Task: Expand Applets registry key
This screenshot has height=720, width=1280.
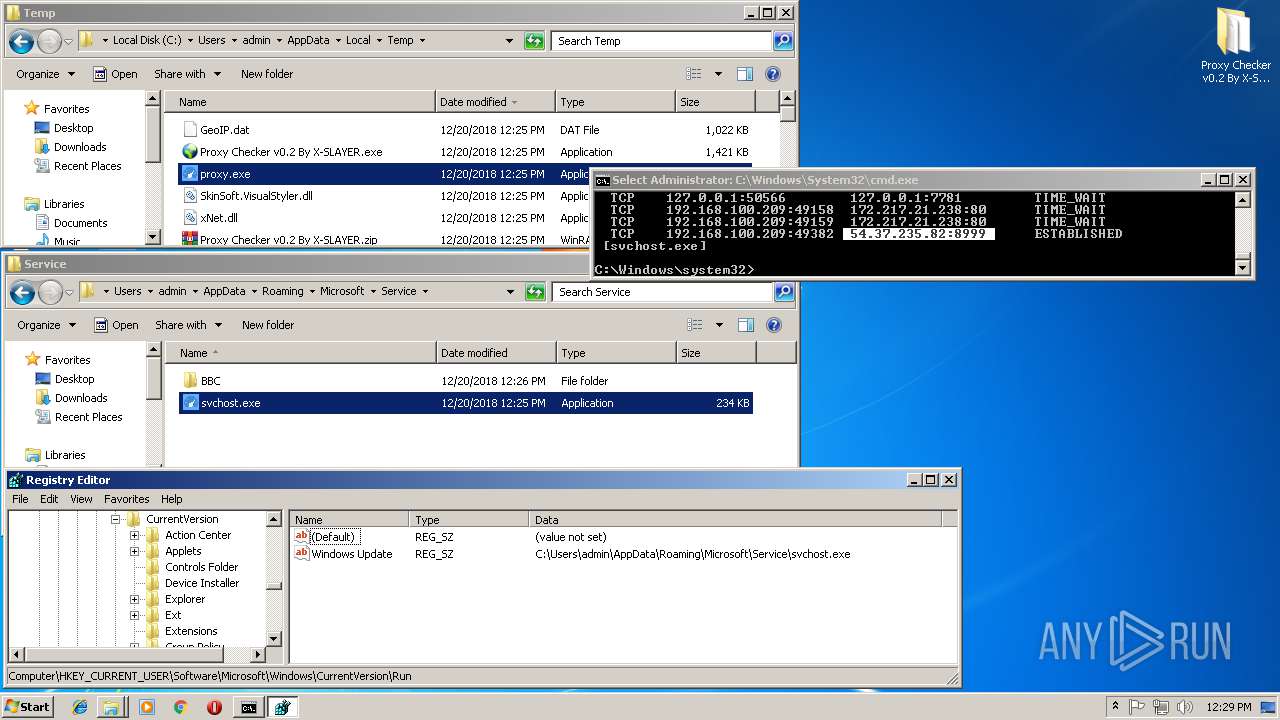Action: (134, 551)
